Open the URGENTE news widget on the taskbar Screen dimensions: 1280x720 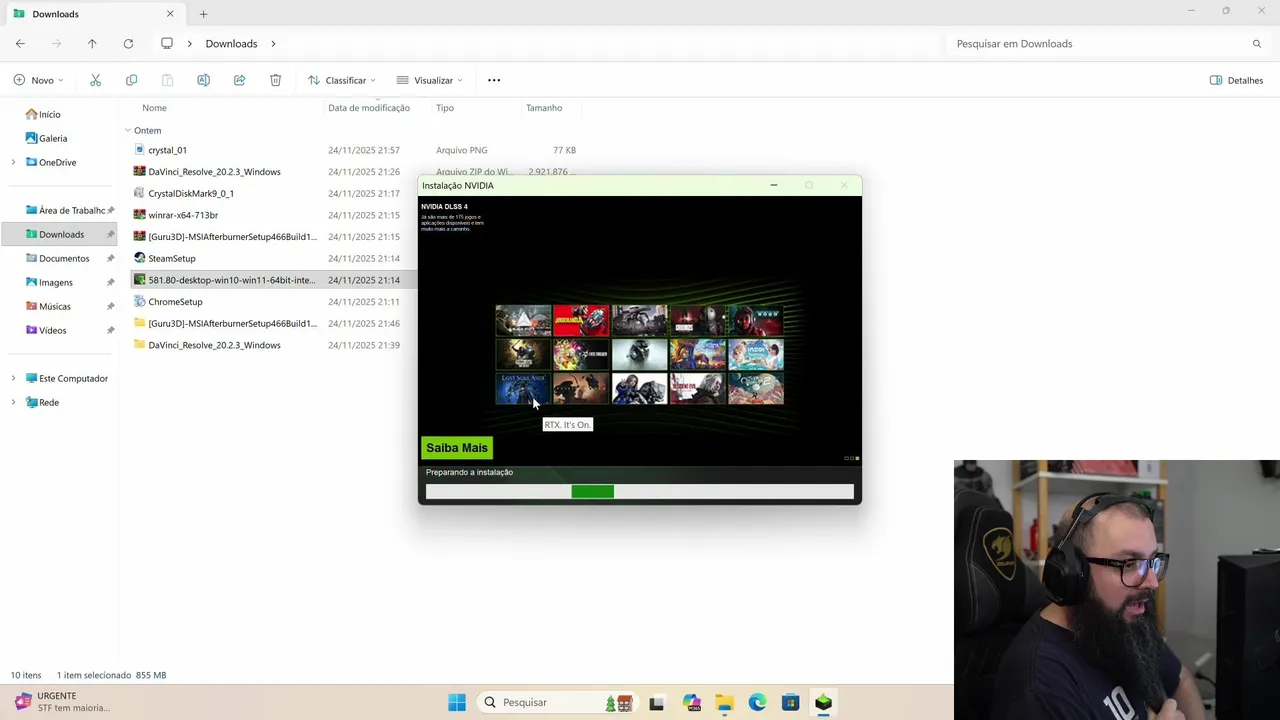click(x=62, y=702)
